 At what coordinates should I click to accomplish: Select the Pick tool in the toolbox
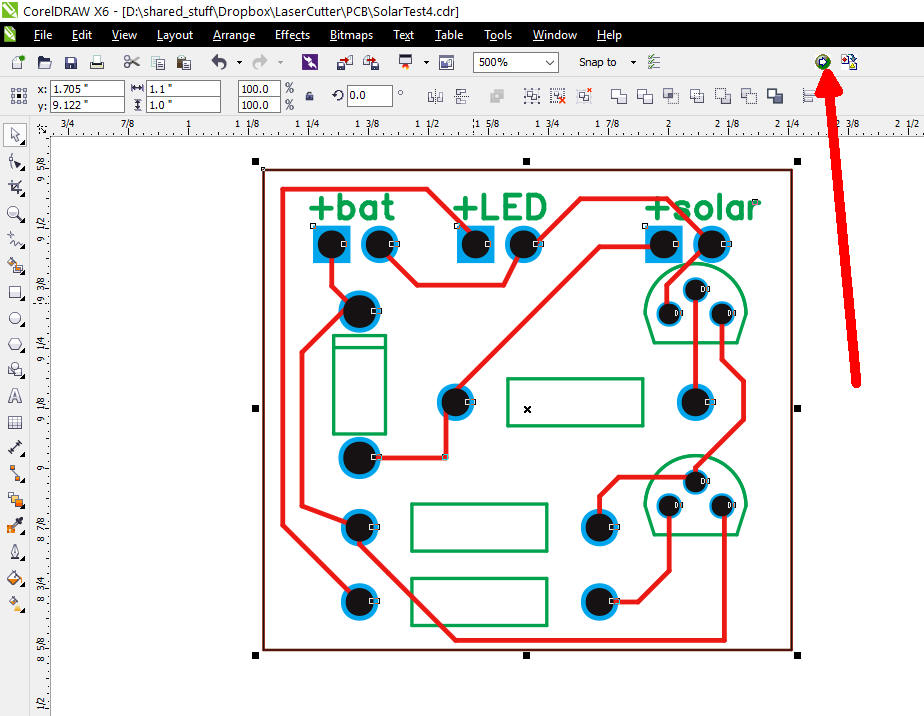15,134
